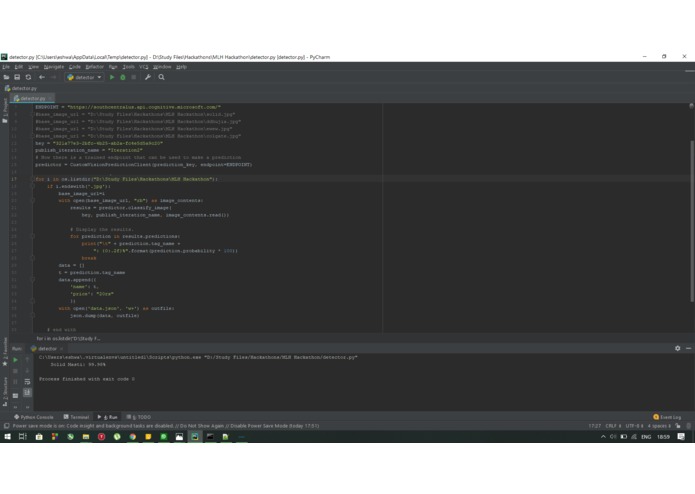Image resolution: width=695 pixels, height=494 pixels.
Task: Open Task View on the taskbar
Action: (x=23, y=437)
